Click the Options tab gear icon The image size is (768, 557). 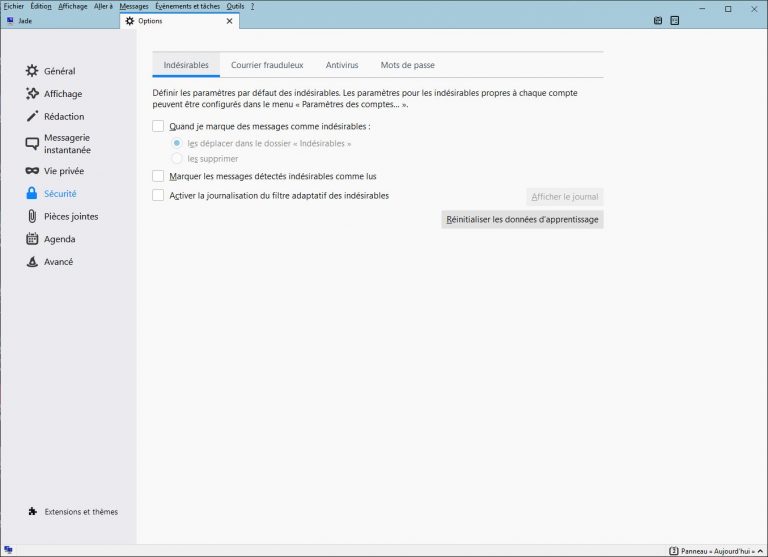pos(129,21)
